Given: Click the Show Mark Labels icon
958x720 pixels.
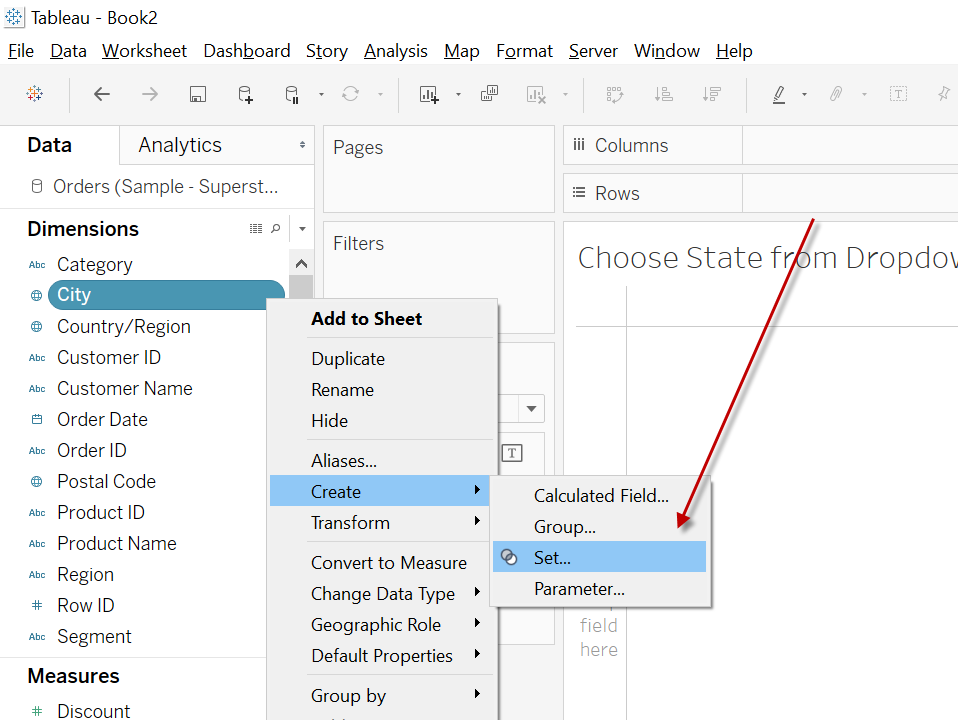Looking at the screenshot, I should (898, 94).
